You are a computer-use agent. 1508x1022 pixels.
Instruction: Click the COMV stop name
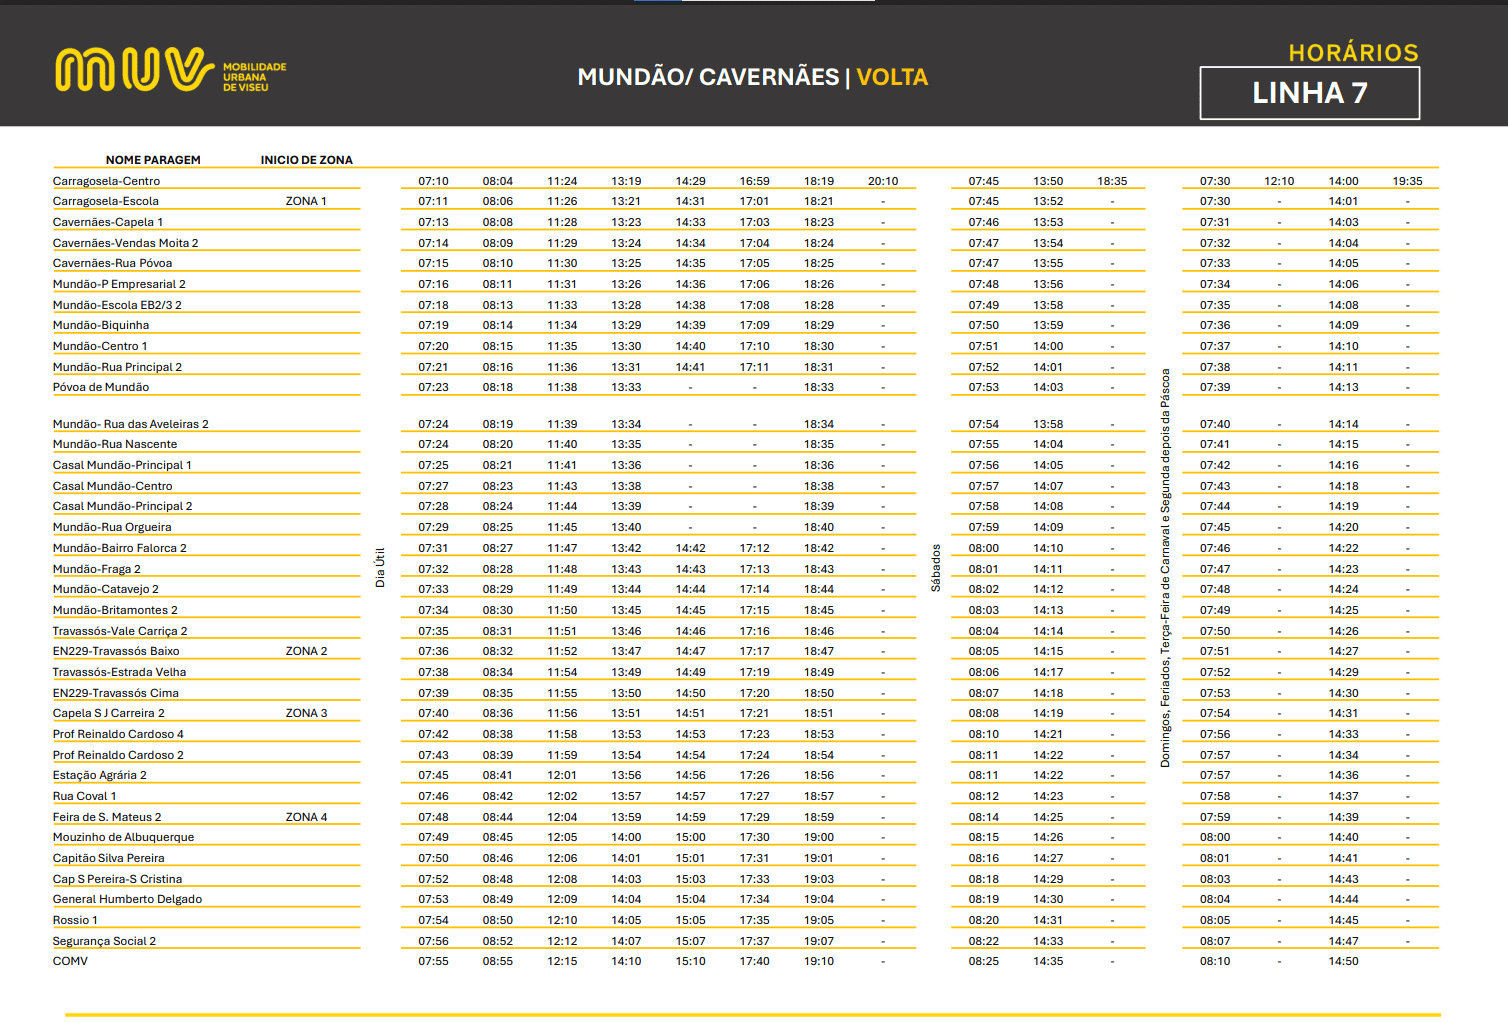70,961
